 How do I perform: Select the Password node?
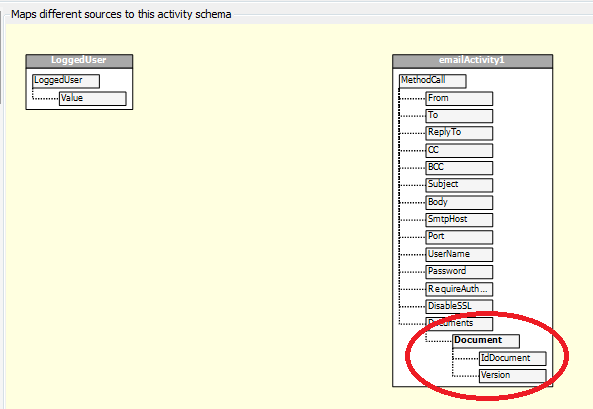point(459,272)
